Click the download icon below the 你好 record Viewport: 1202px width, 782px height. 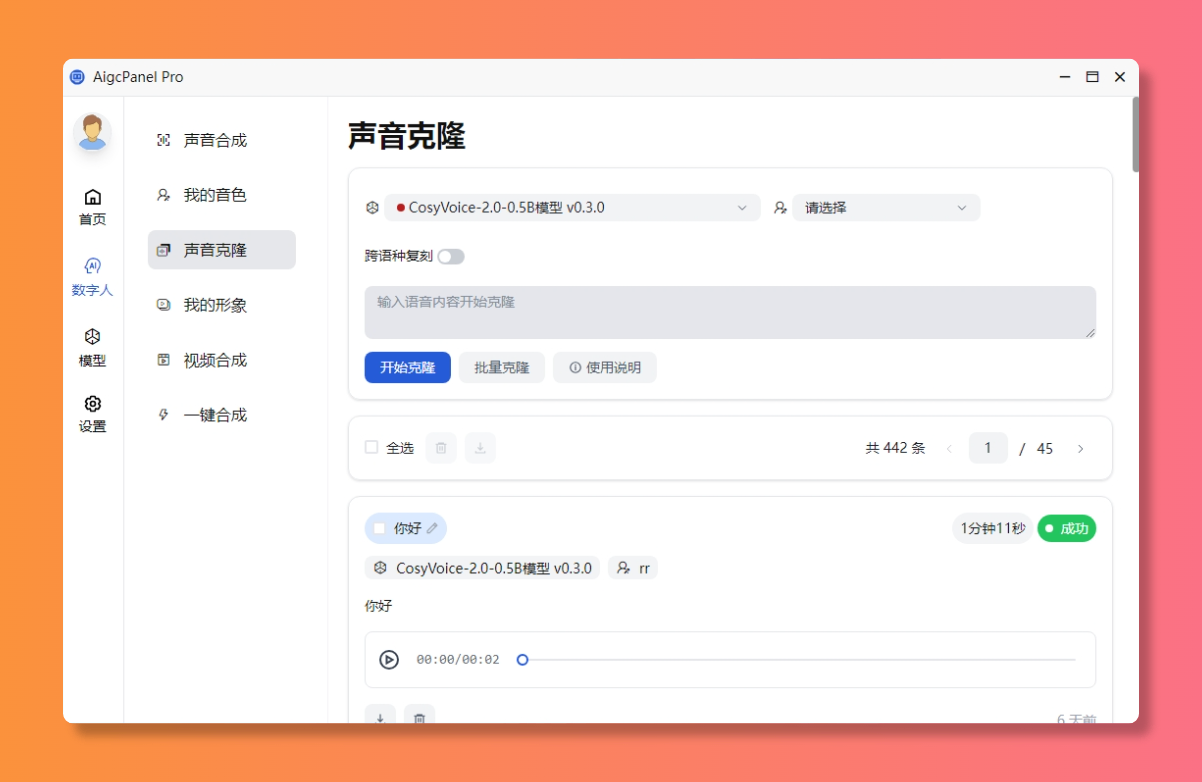click(380, 718)
